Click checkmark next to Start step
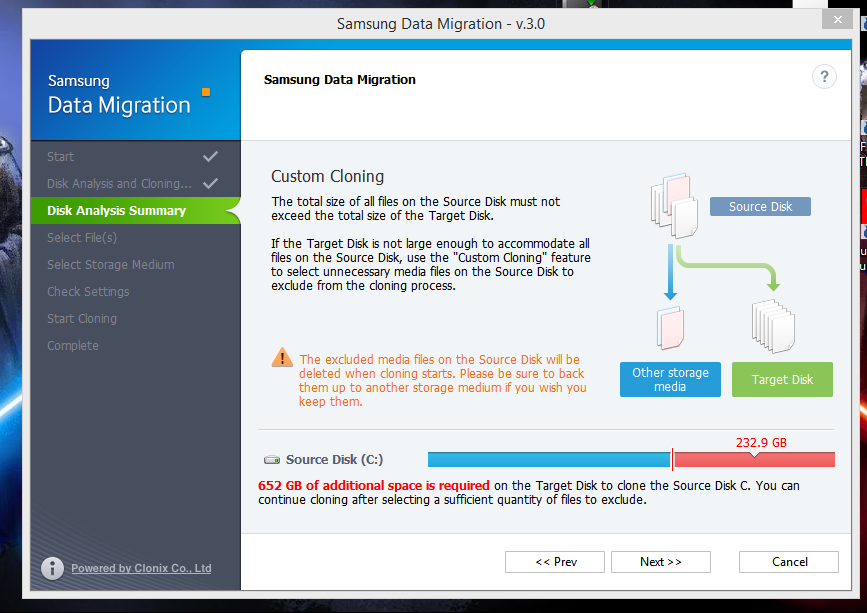This screenshot has width=867, height=613. [210, 156]
